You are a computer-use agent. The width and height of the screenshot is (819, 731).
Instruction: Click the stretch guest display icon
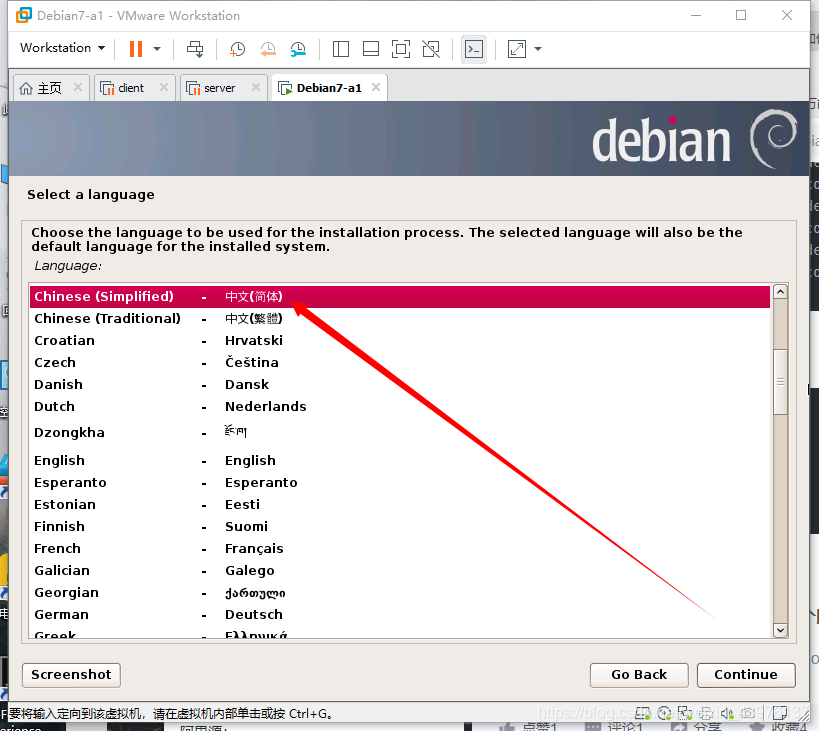517,49
